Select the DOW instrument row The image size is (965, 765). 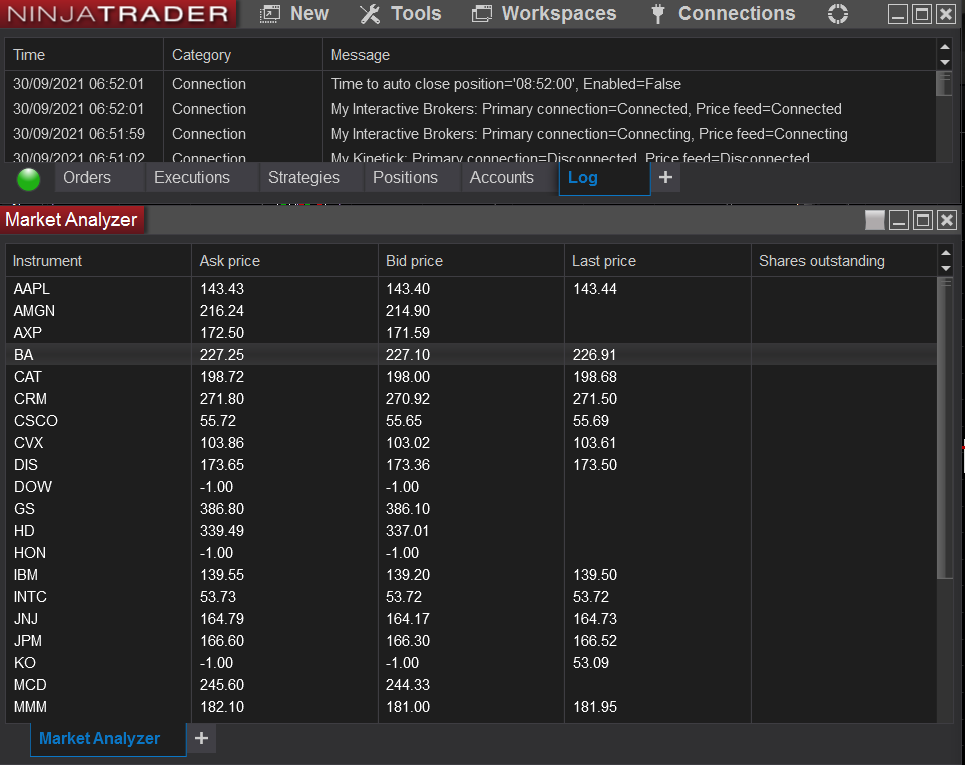click(471, 487)
